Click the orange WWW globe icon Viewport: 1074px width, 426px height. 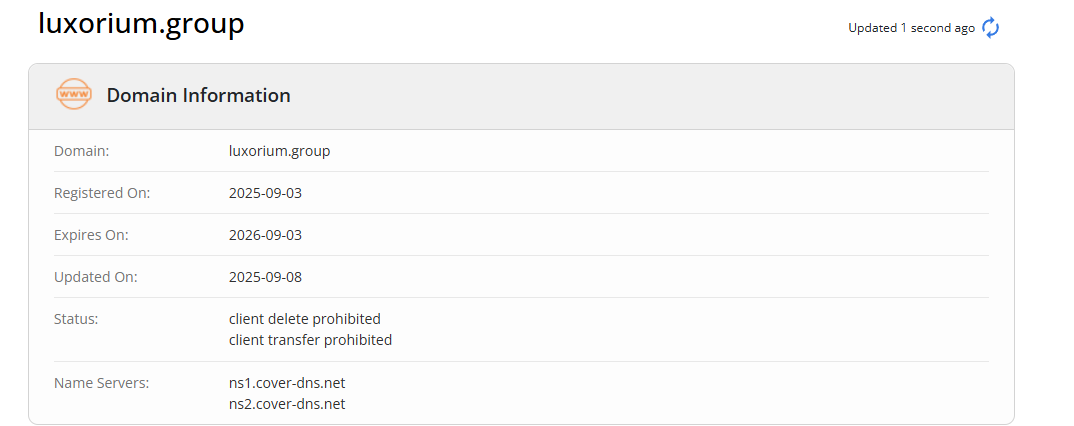click(x=74, y=95)
